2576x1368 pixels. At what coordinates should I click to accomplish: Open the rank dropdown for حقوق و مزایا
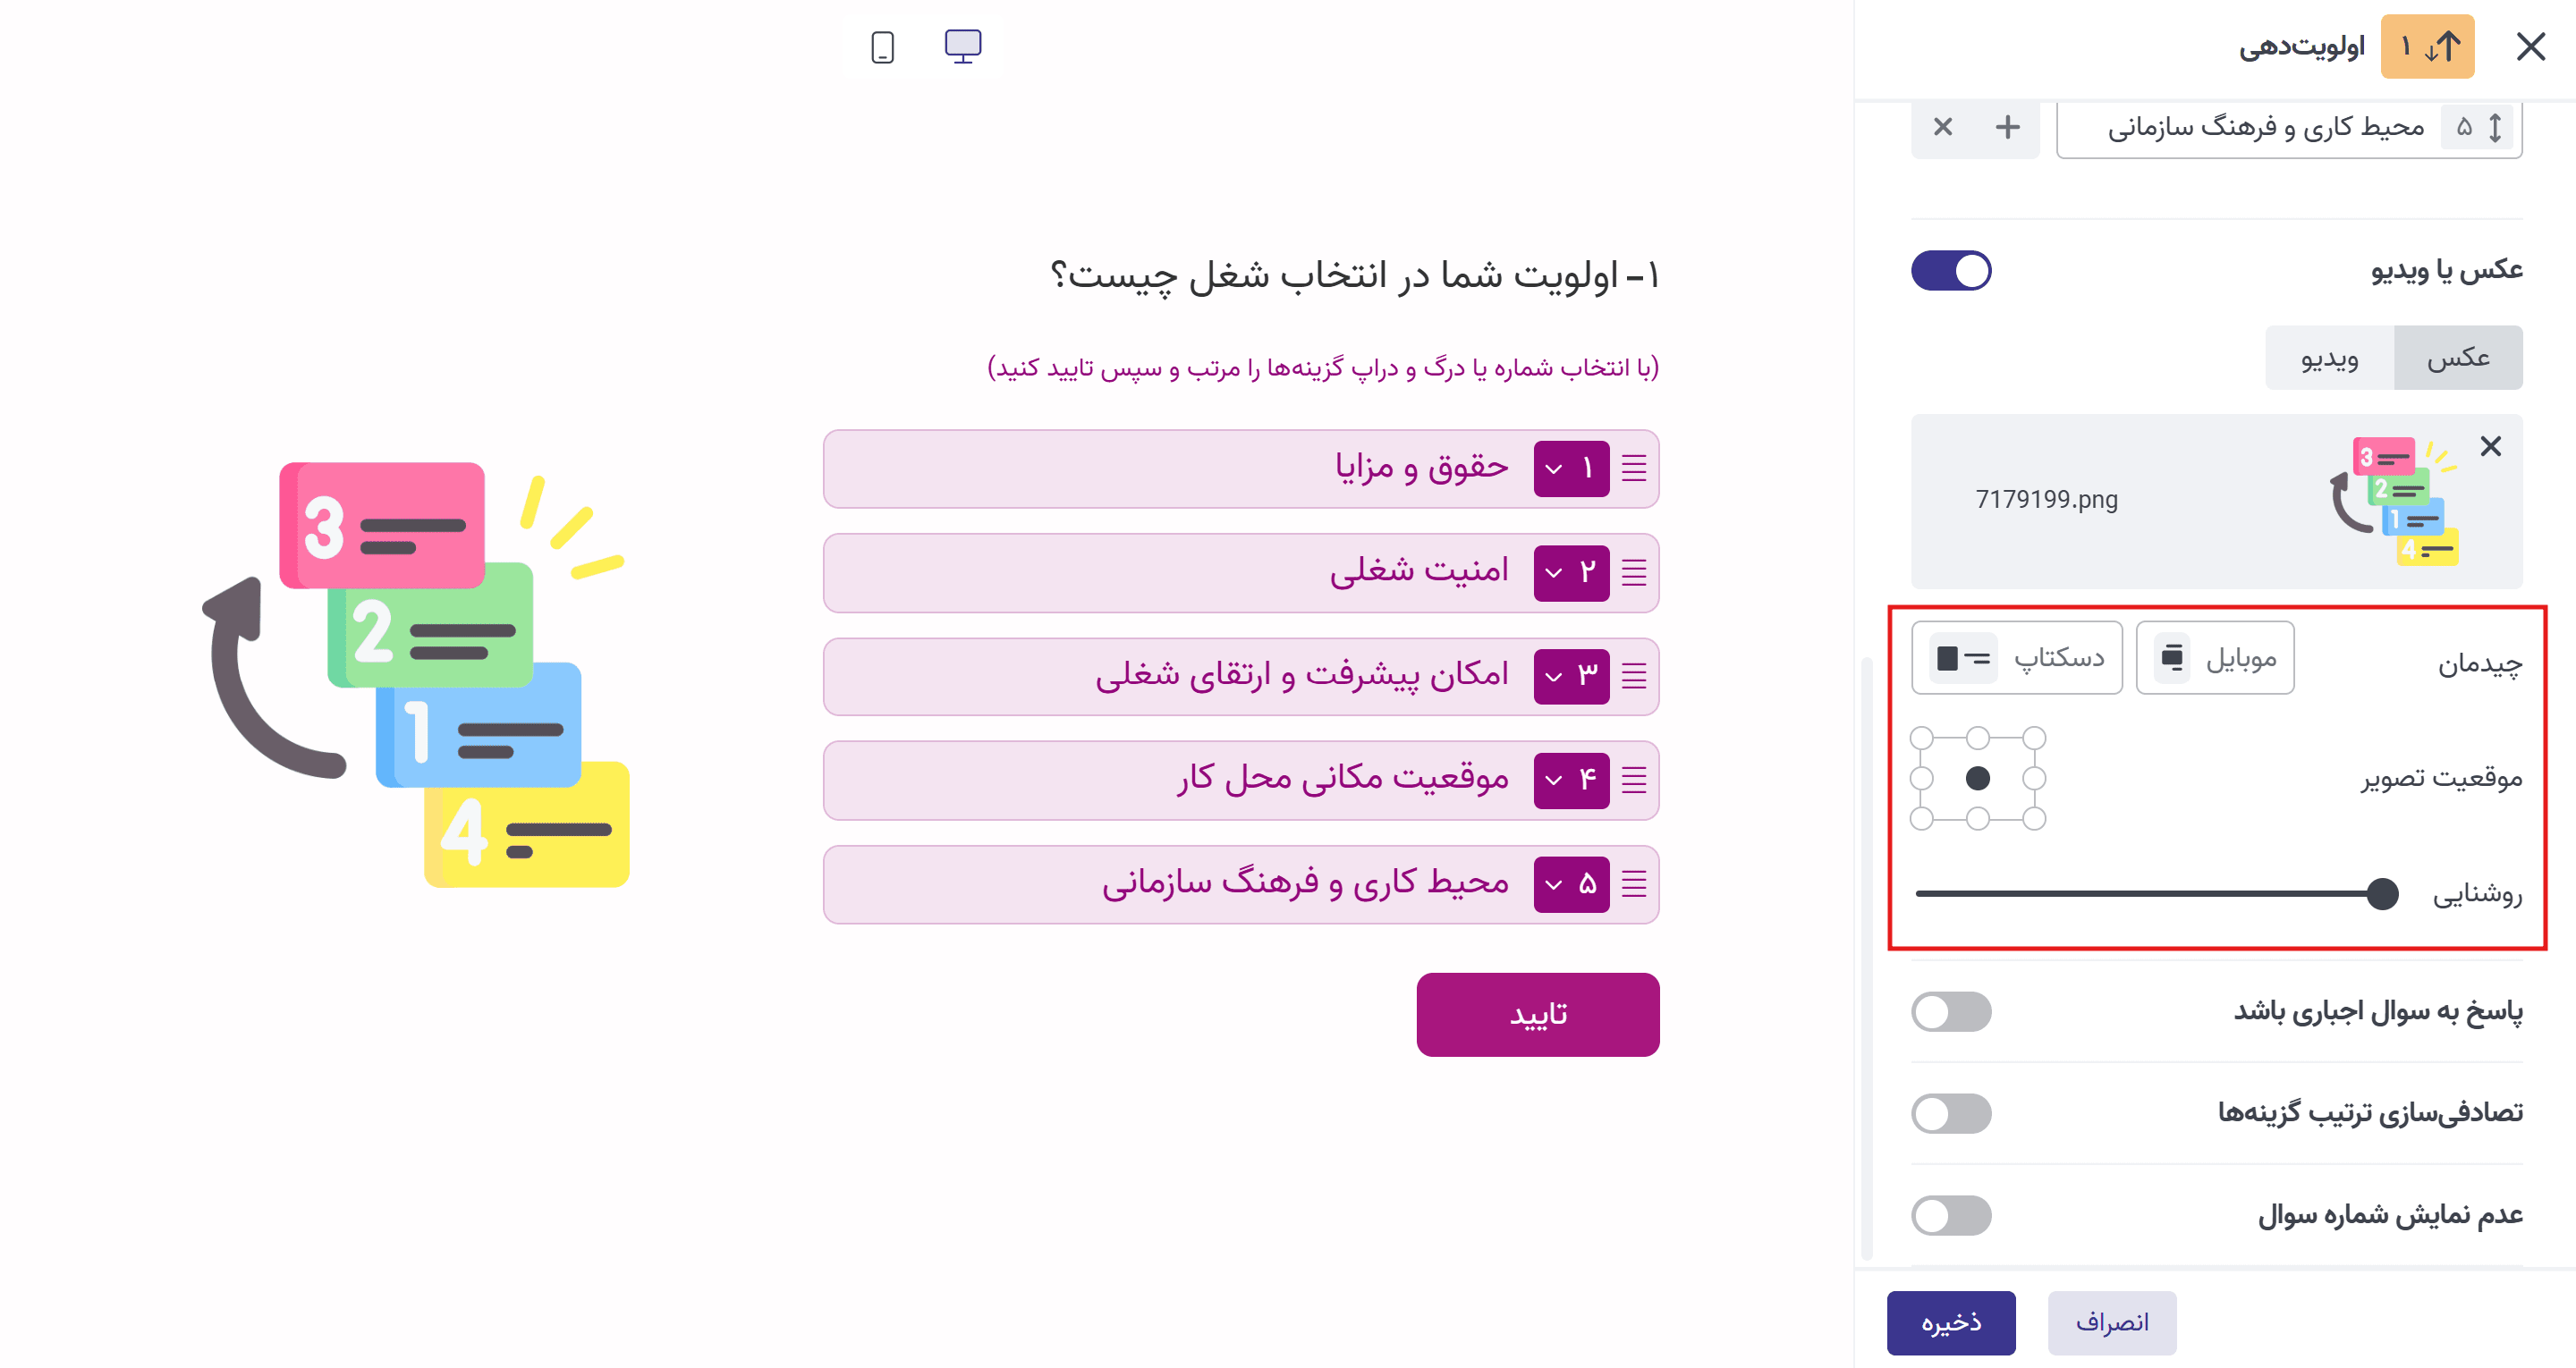pyautogui.click(x=1571, y=468)
